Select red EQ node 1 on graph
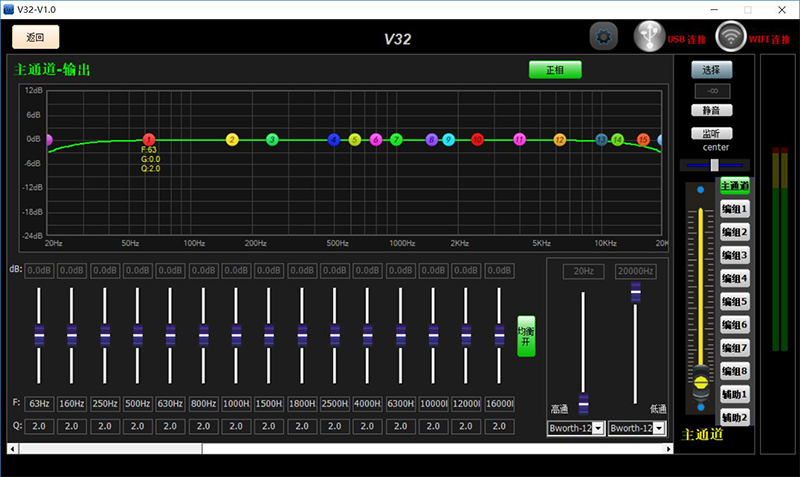The image size is (800, 477). click(149, 139)
